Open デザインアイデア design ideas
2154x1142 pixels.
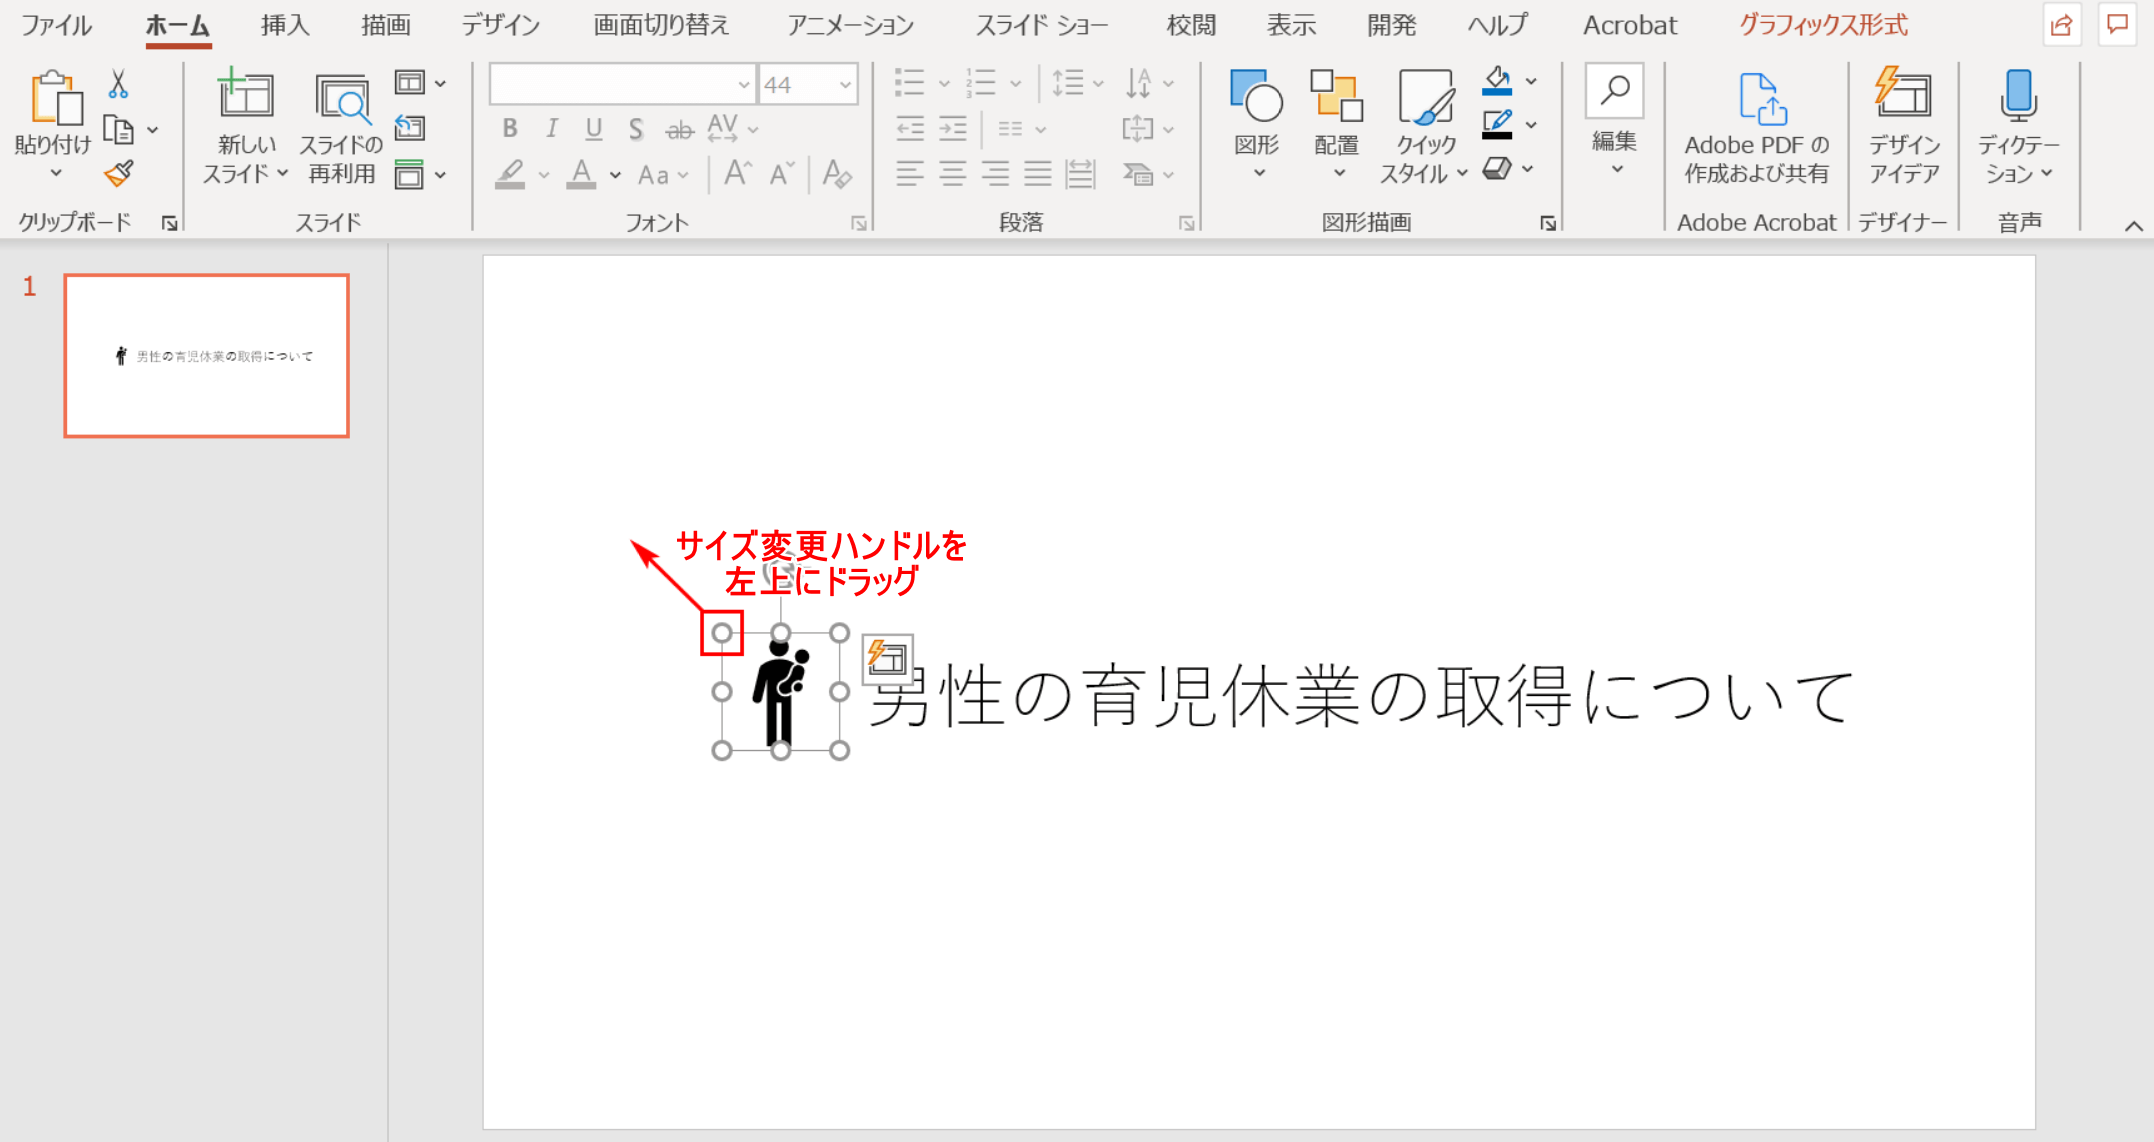(1903, 94)
